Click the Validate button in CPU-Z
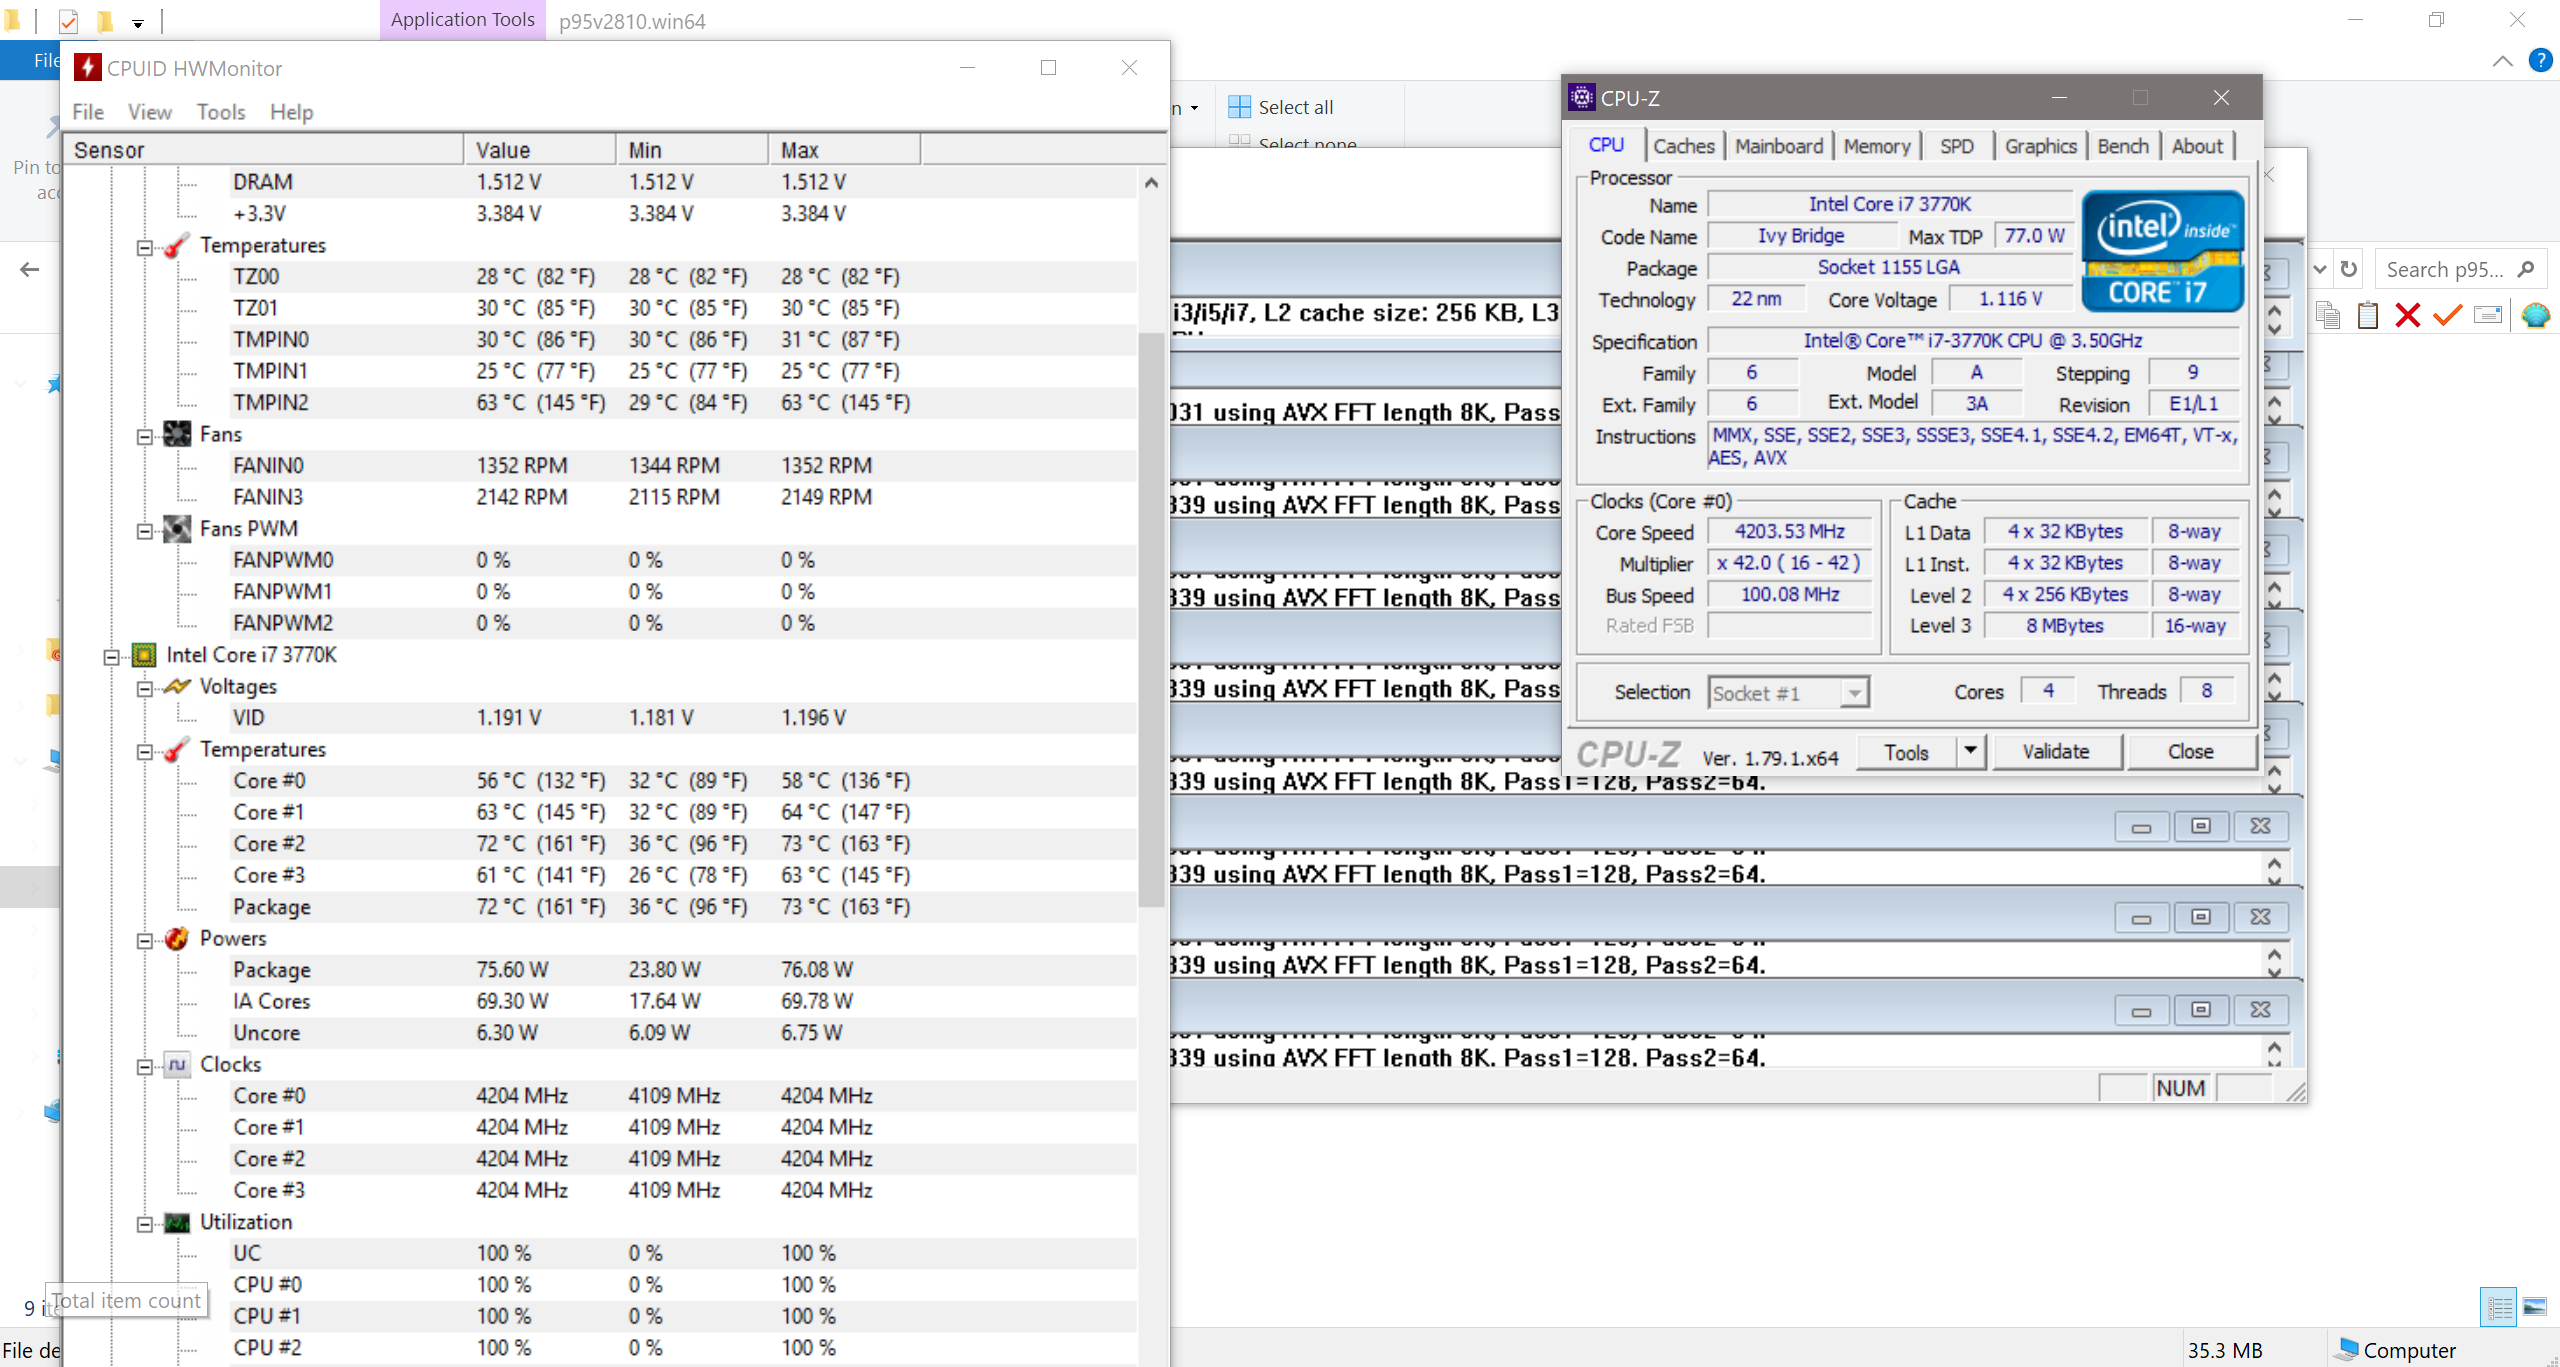The height and width of the screenshot is (1367, 2560). pos(2056,752)
